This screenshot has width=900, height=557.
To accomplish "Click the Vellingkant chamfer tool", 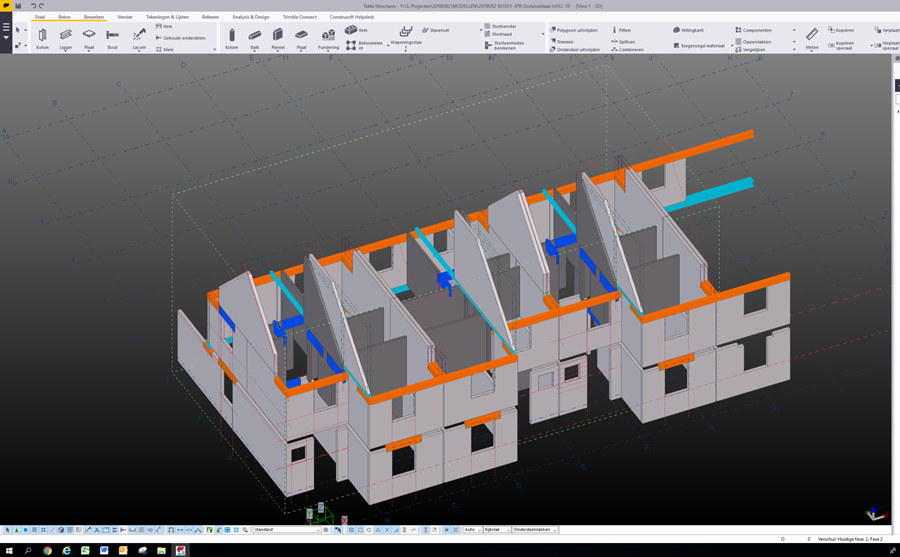I will point(688,30).
